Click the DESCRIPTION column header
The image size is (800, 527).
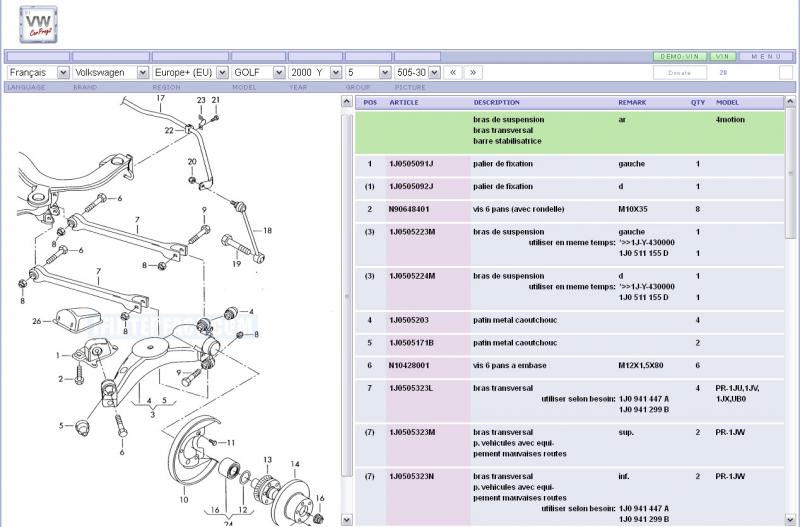point(496,103)
